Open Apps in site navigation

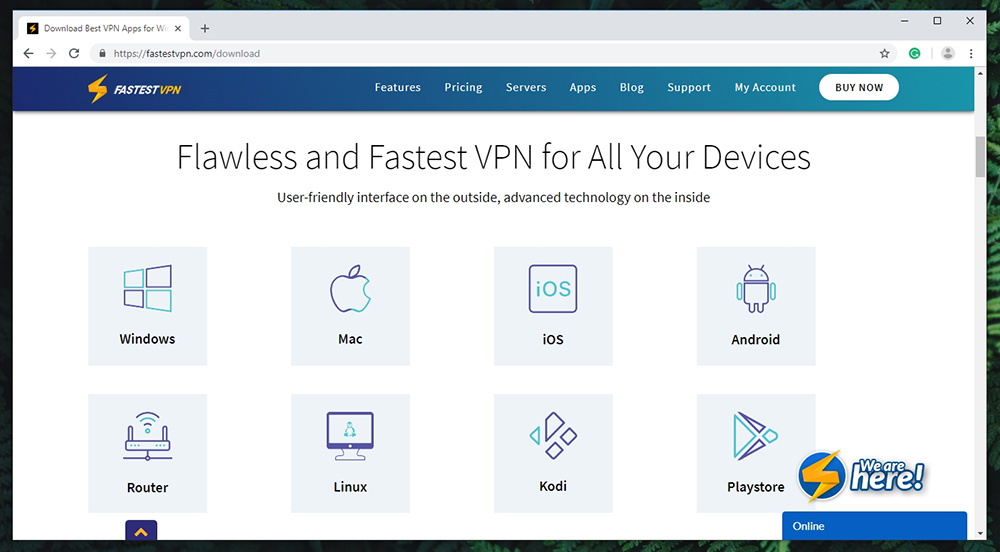[582, 87]
